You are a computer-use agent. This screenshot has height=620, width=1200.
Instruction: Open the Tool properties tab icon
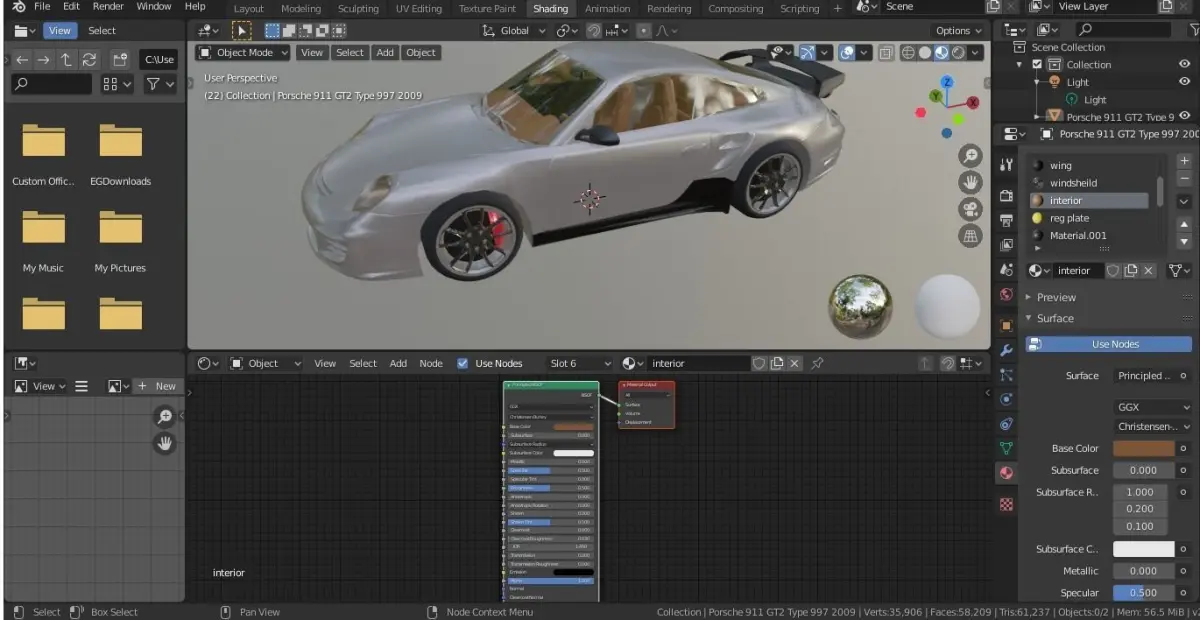1007,164
